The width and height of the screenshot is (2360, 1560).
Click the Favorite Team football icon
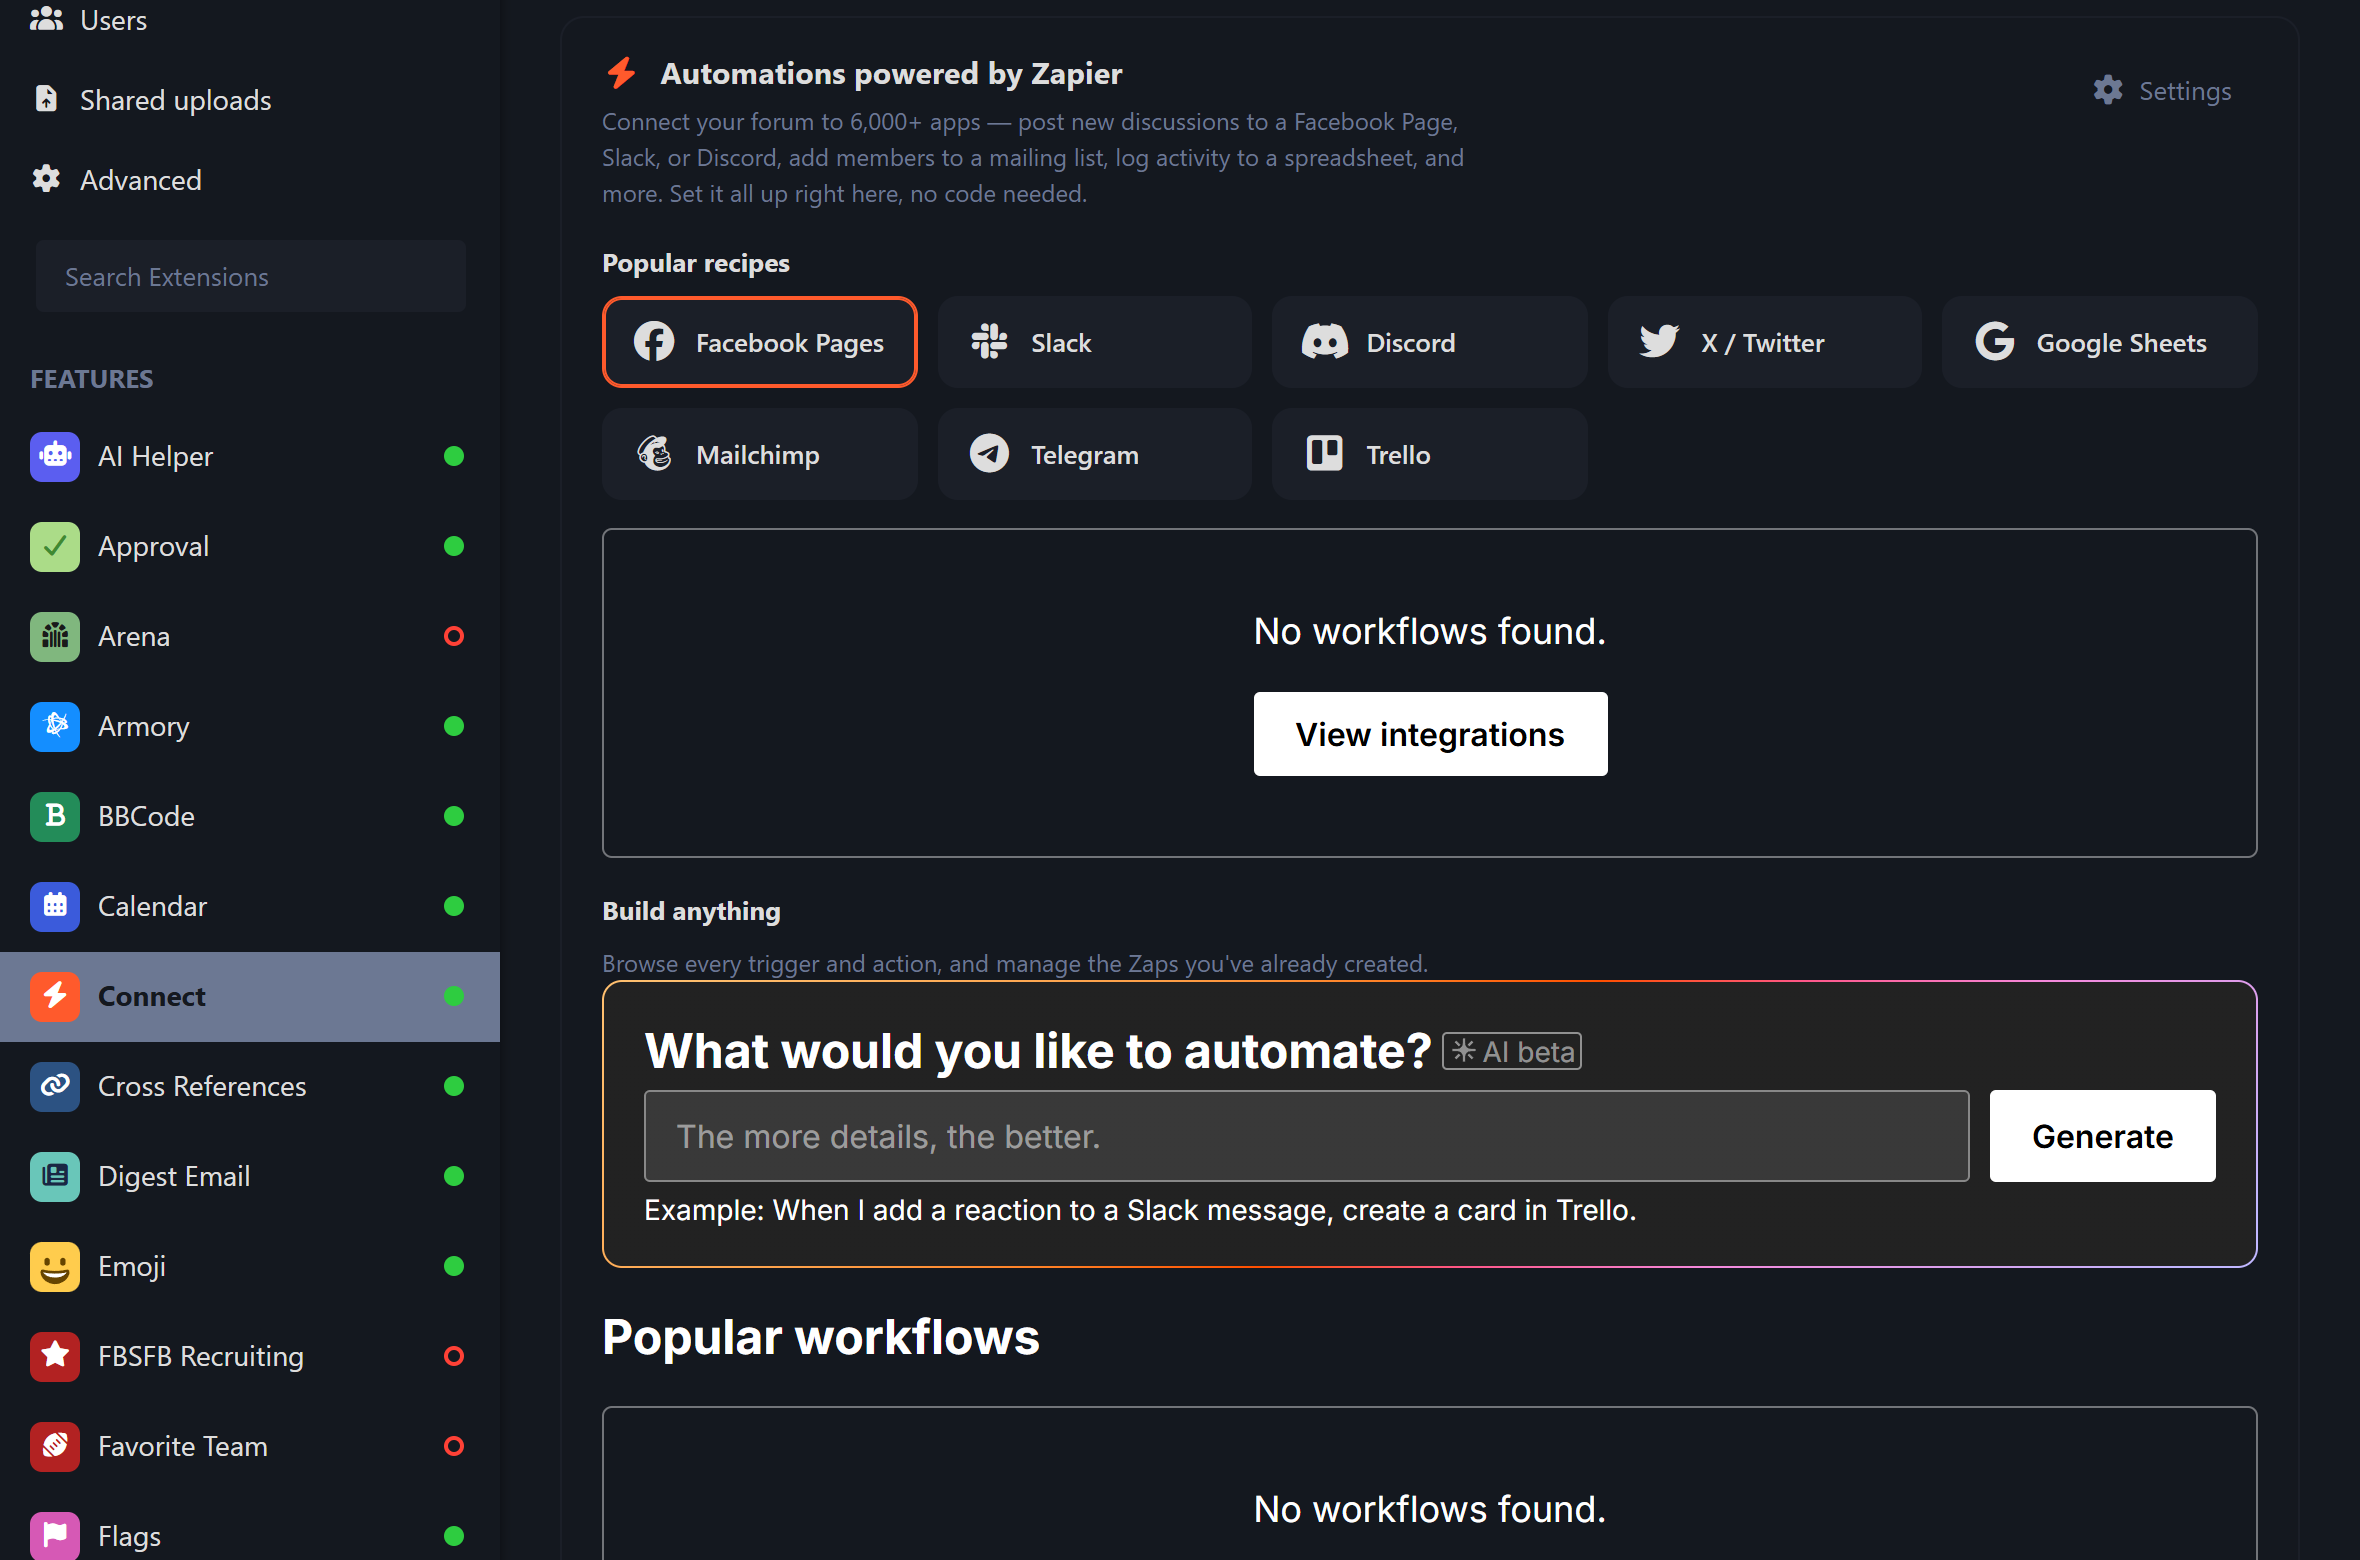click(x=55, y=1447)
